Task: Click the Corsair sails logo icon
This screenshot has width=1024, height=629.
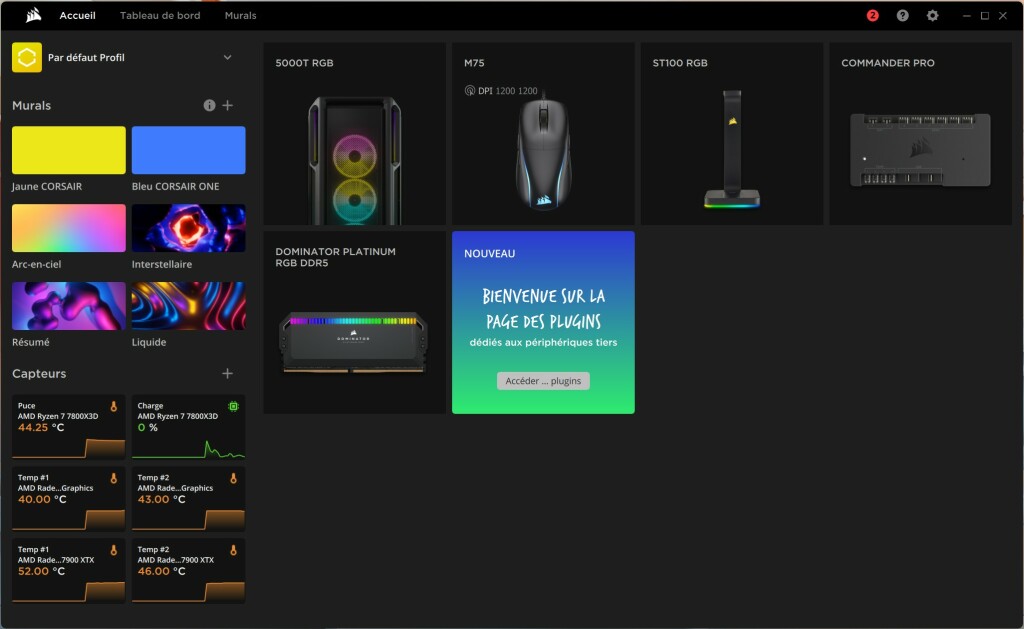Action: [x=33, y=15]
